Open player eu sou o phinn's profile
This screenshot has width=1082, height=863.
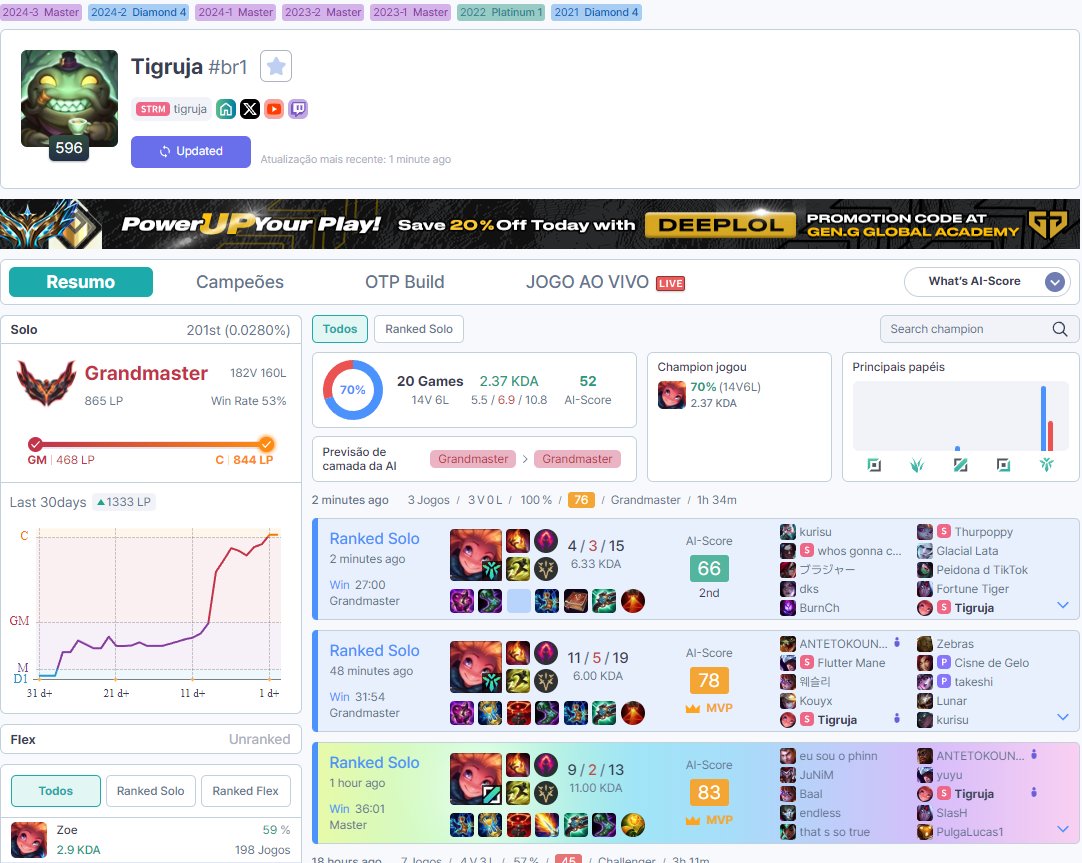pyautogui.click(x=838, y=756)
